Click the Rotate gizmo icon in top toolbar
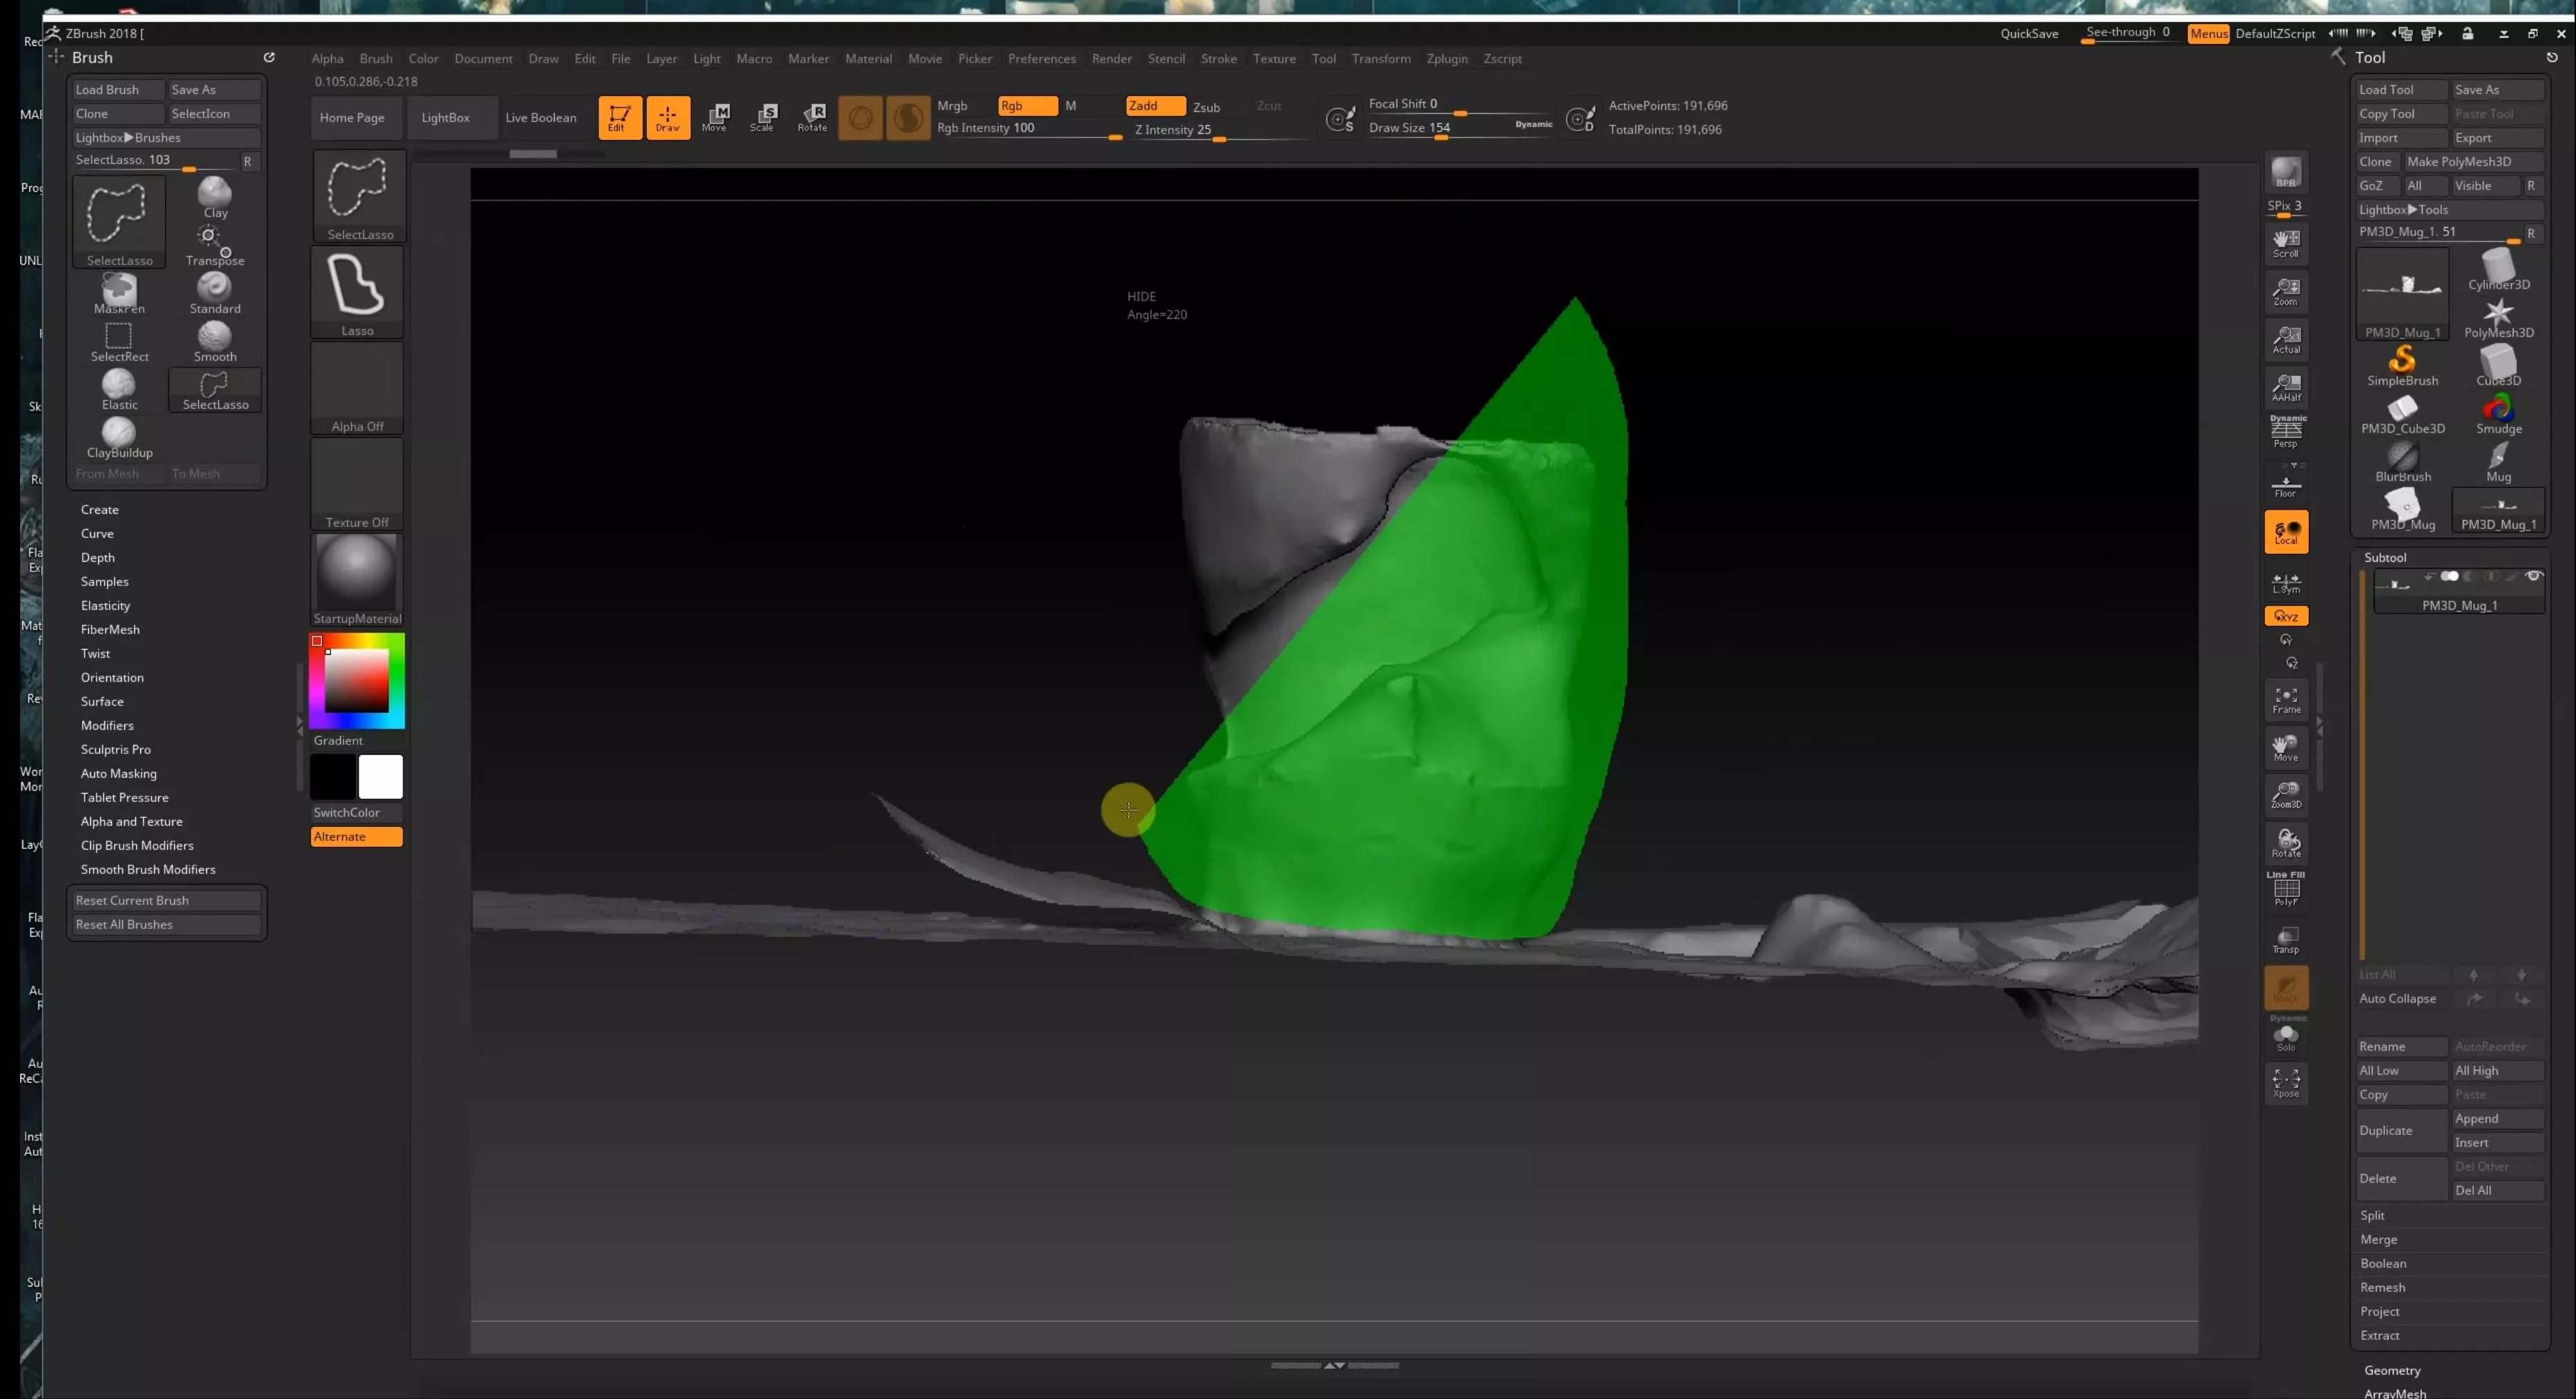Viewport: 2576px width, 1399px height. click(812, 117)
